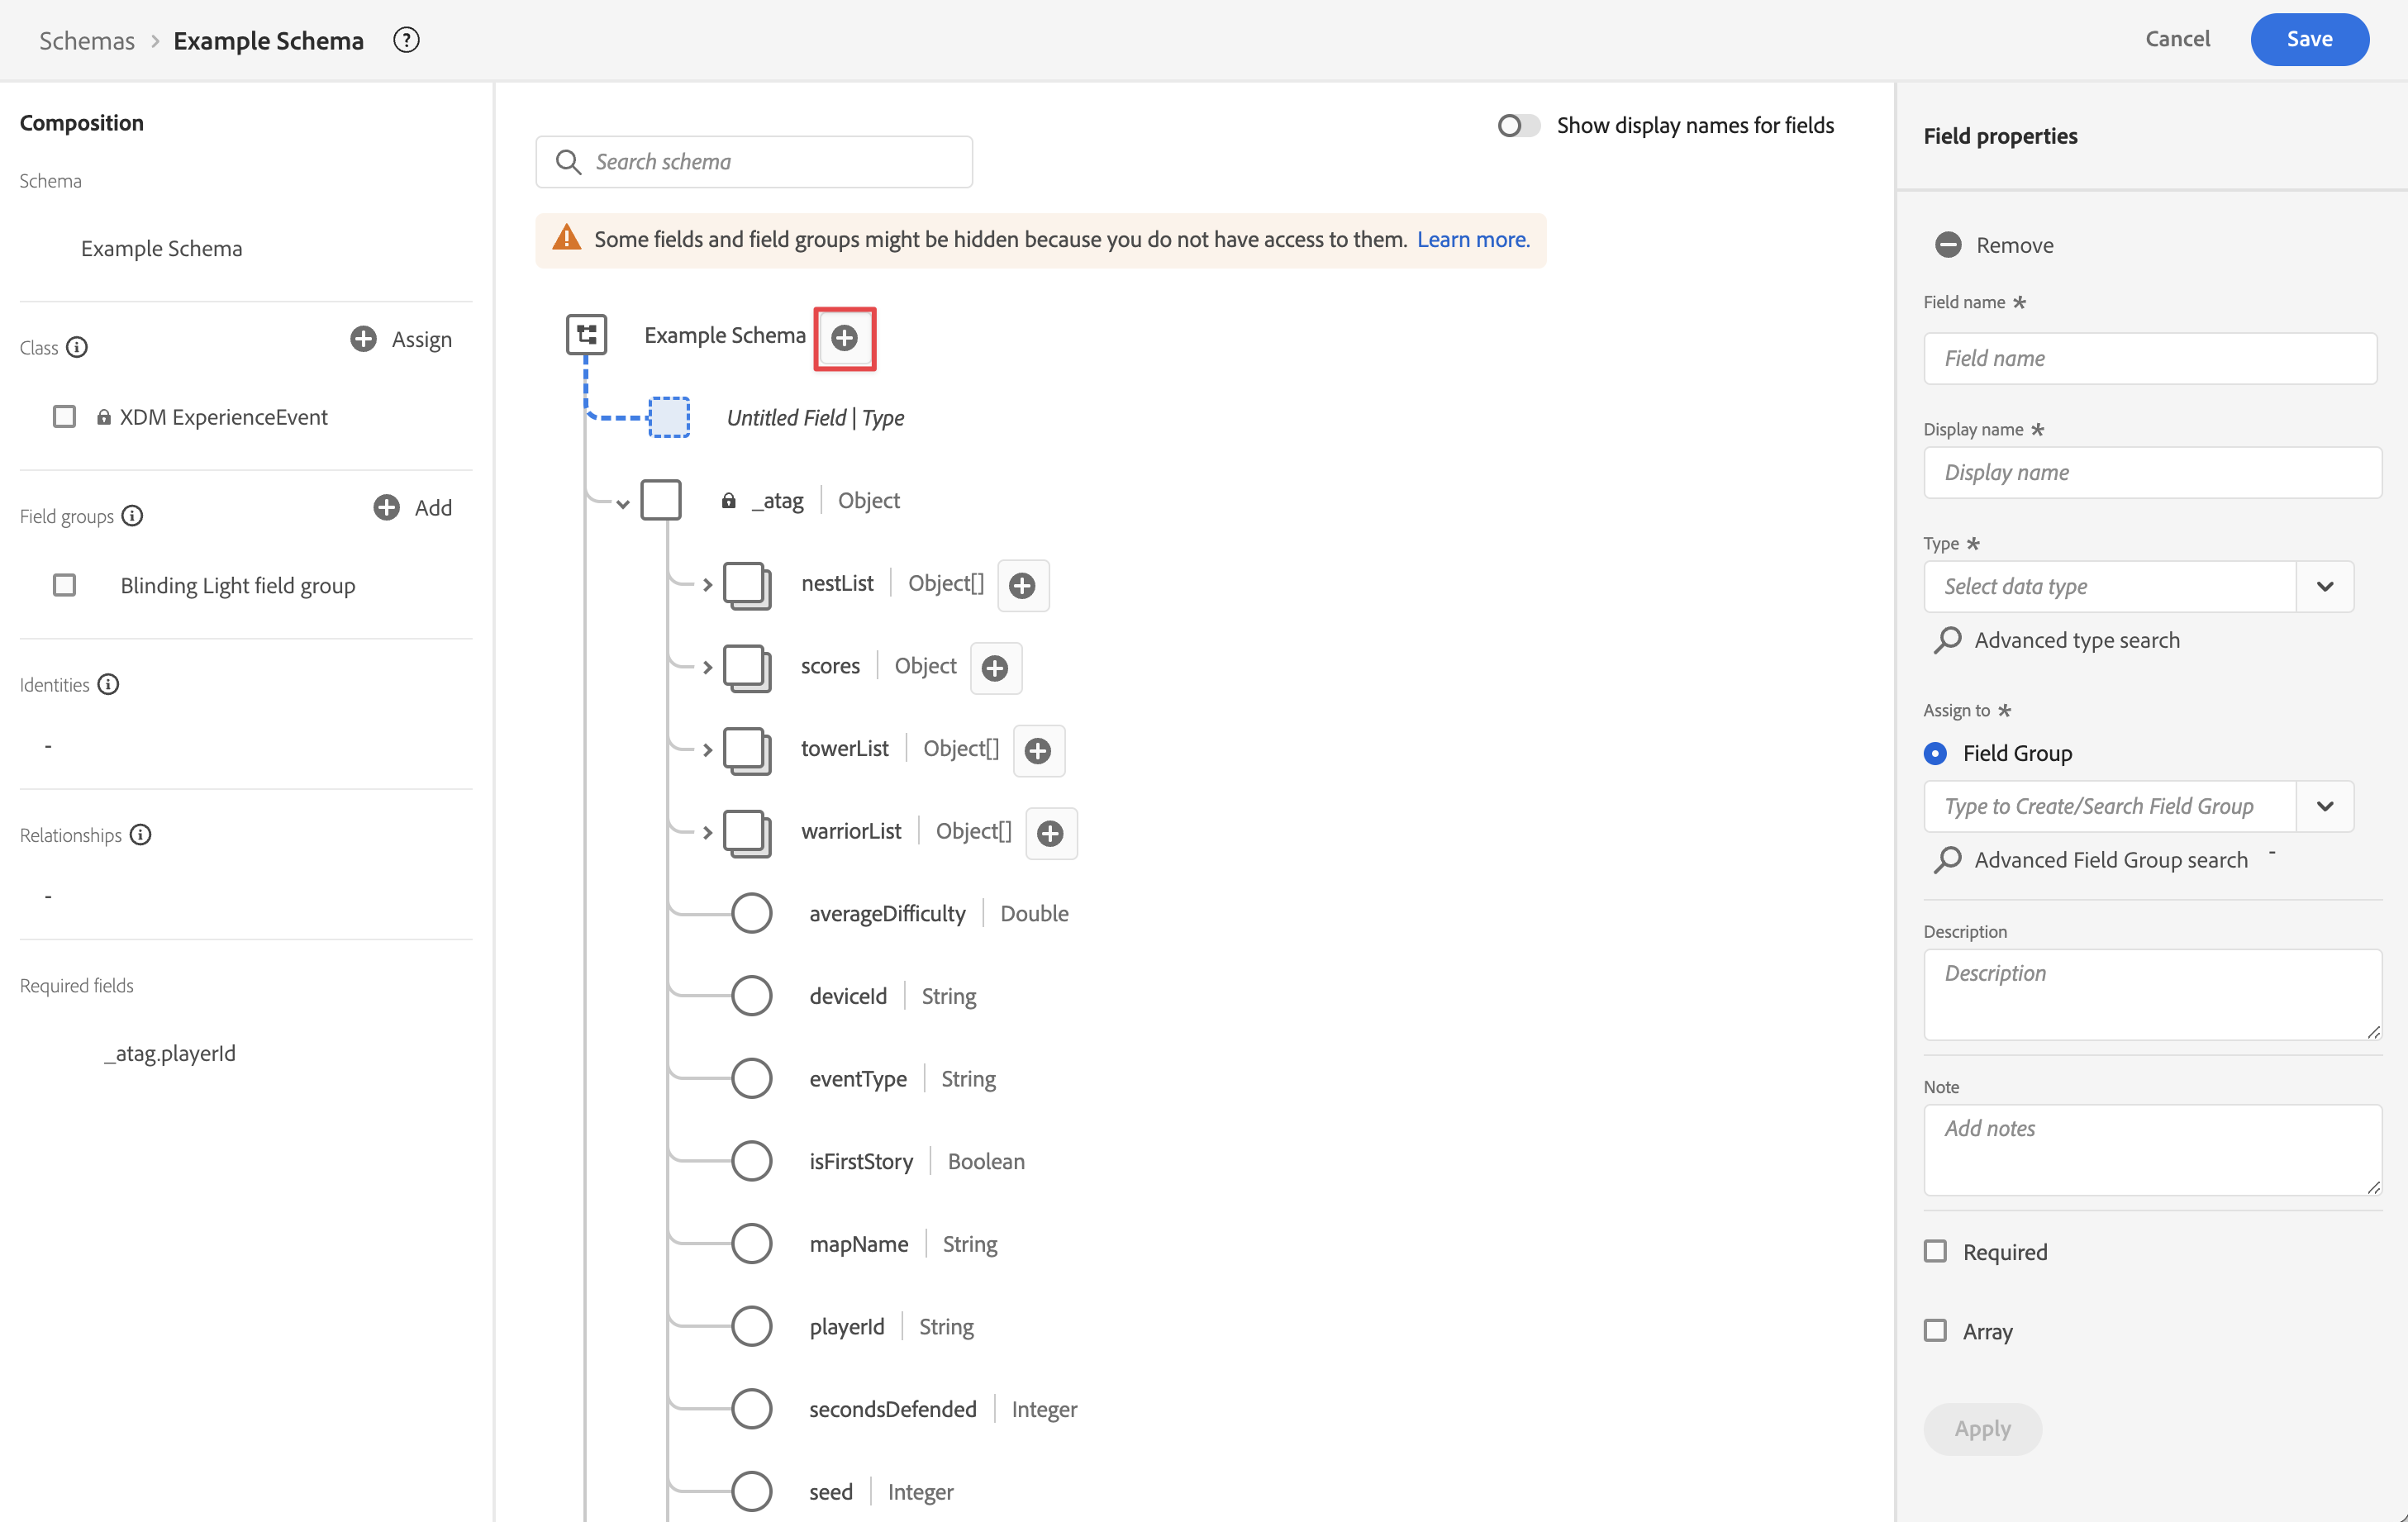Click the plus icon next to Example Schema
Screen dimensions: 2408x1522
point(844,338)
